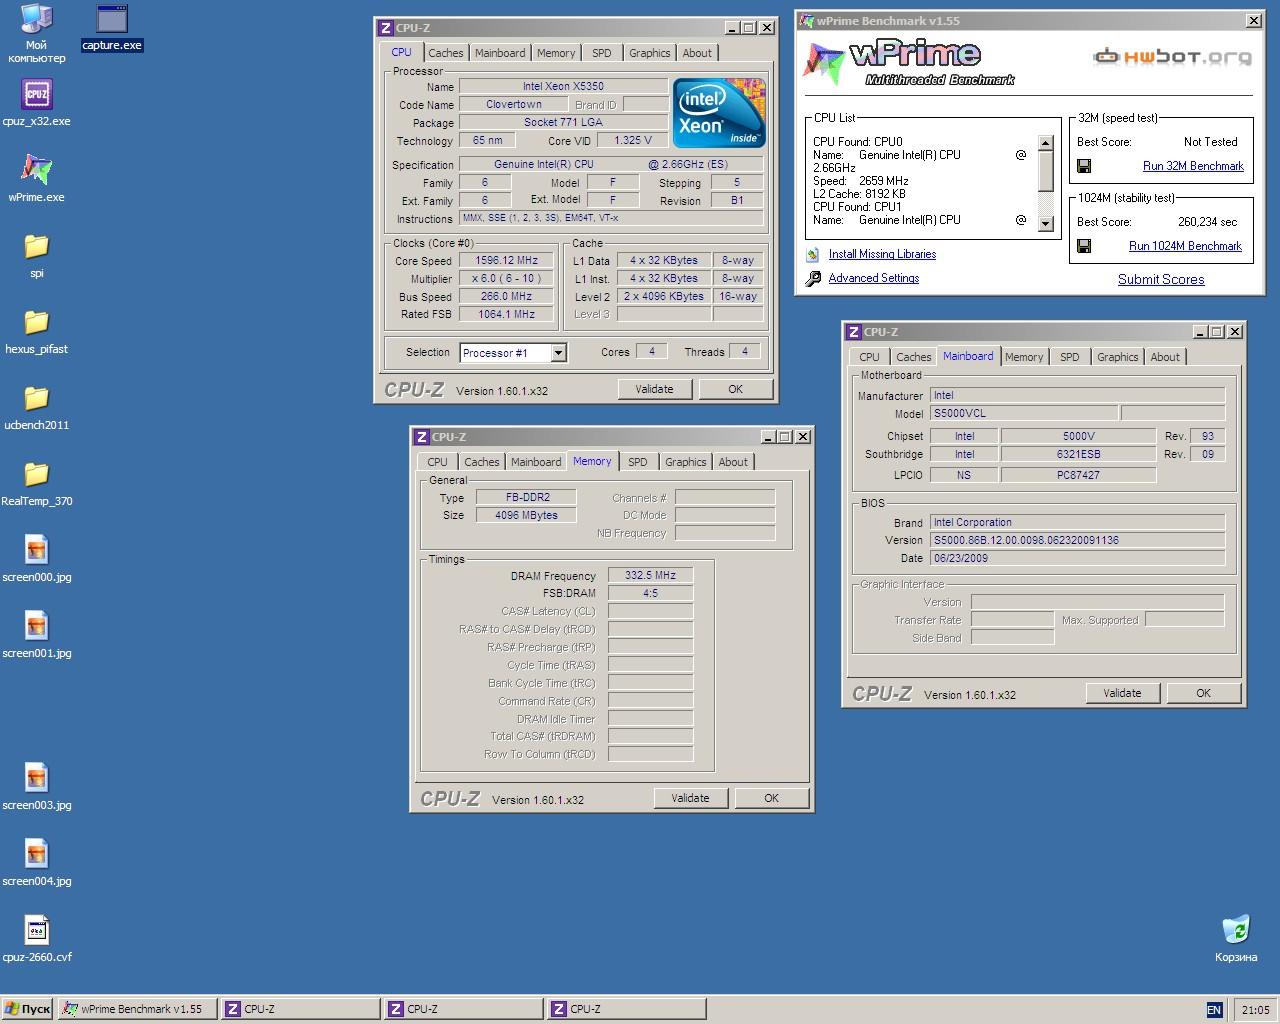Open SPD tab in CPU window
Viewport: 1280px width, 1024px height.
point(601,53)
